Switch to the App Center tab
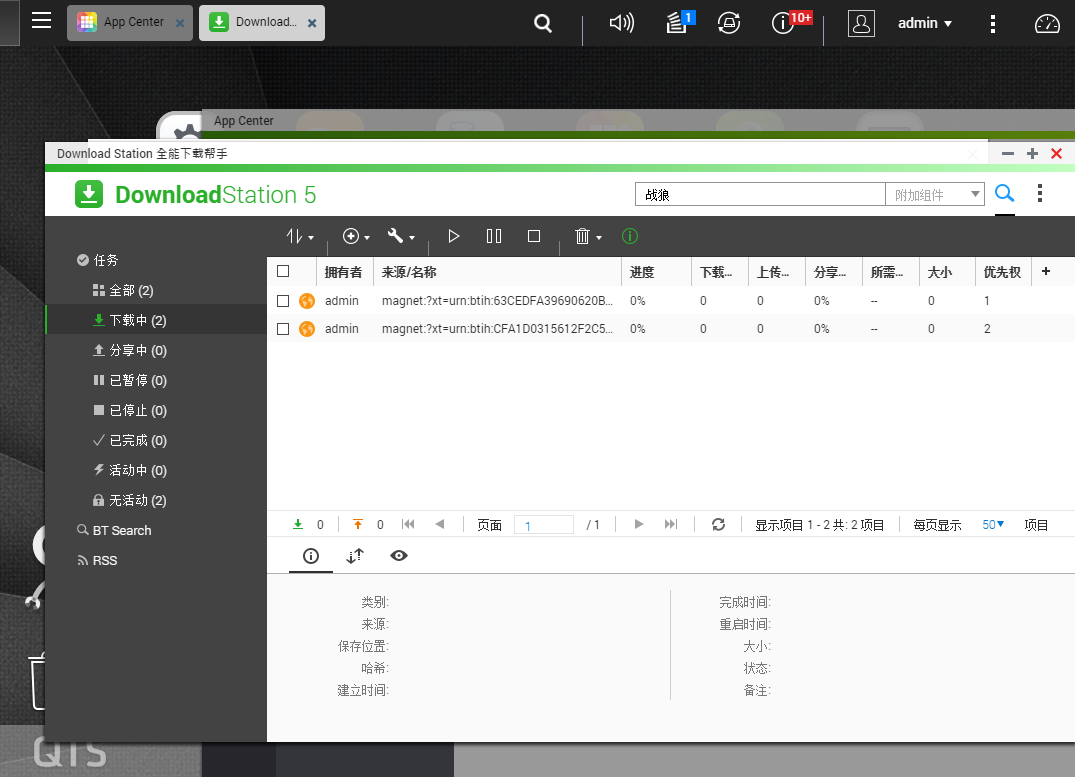The width and height of the screenshot is (1075, 777). [x=130, y=23]
